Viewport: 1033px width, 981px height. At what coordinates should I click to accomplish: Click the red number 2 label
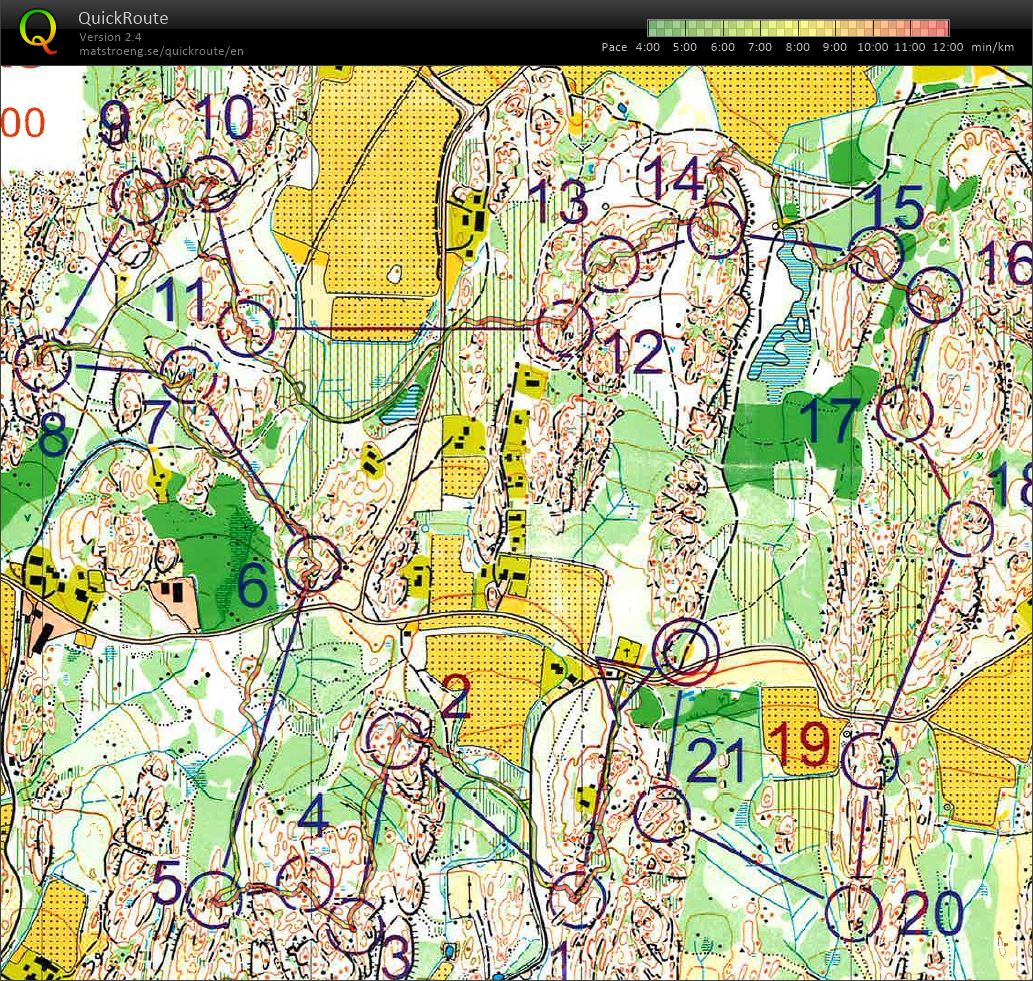pos(457,697)
